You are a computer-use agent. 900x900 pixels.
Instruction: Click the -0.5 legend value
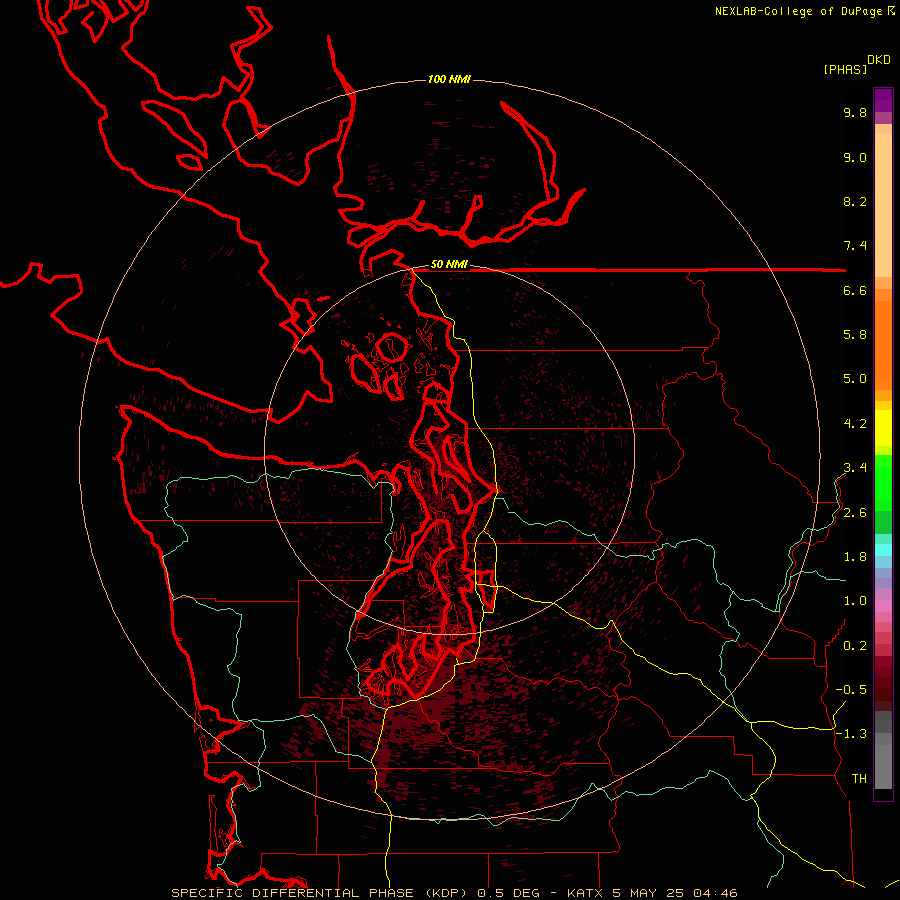(x=851, y=690)
